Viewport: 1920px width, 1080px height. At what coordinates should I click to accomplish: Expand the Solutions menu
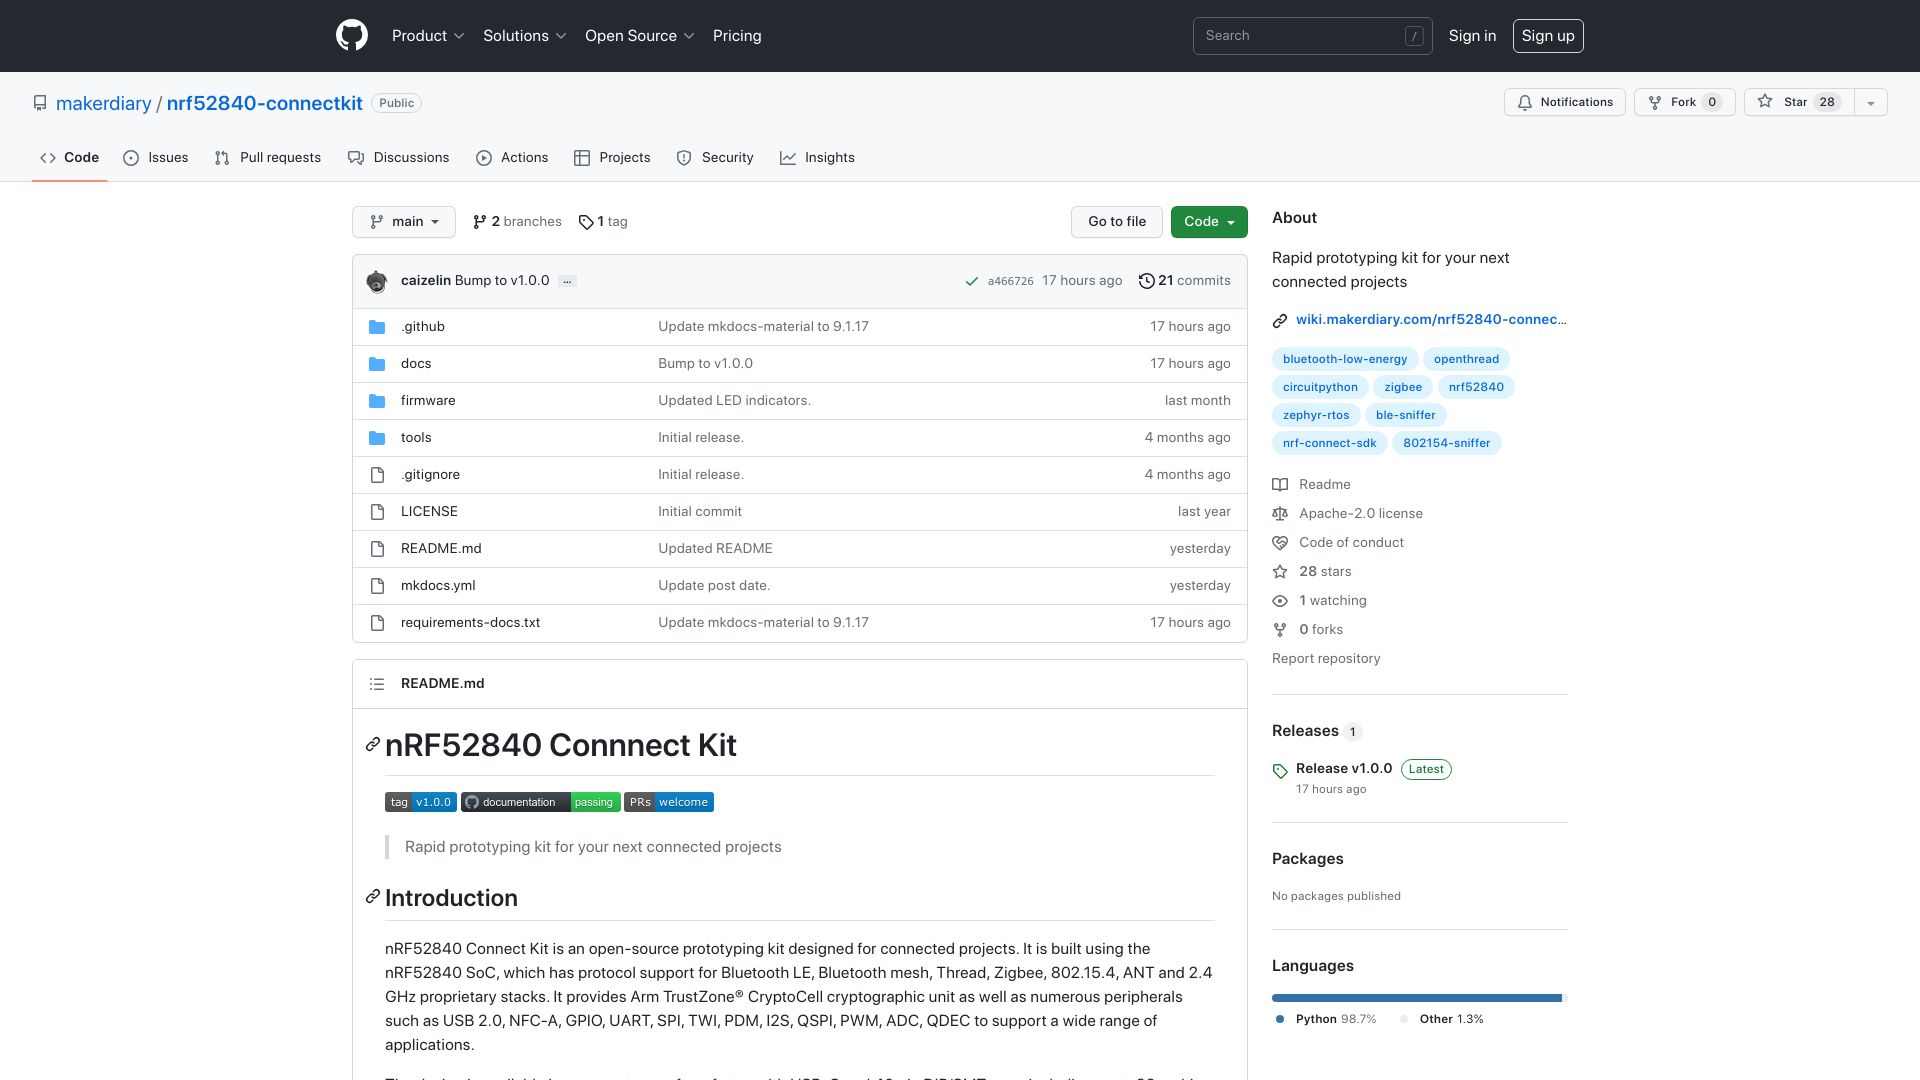[525, 36]
